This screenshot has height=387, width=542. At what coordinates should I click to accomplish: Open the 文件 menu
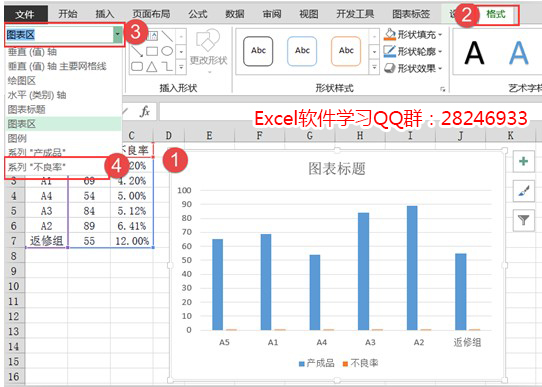(25, 14)
